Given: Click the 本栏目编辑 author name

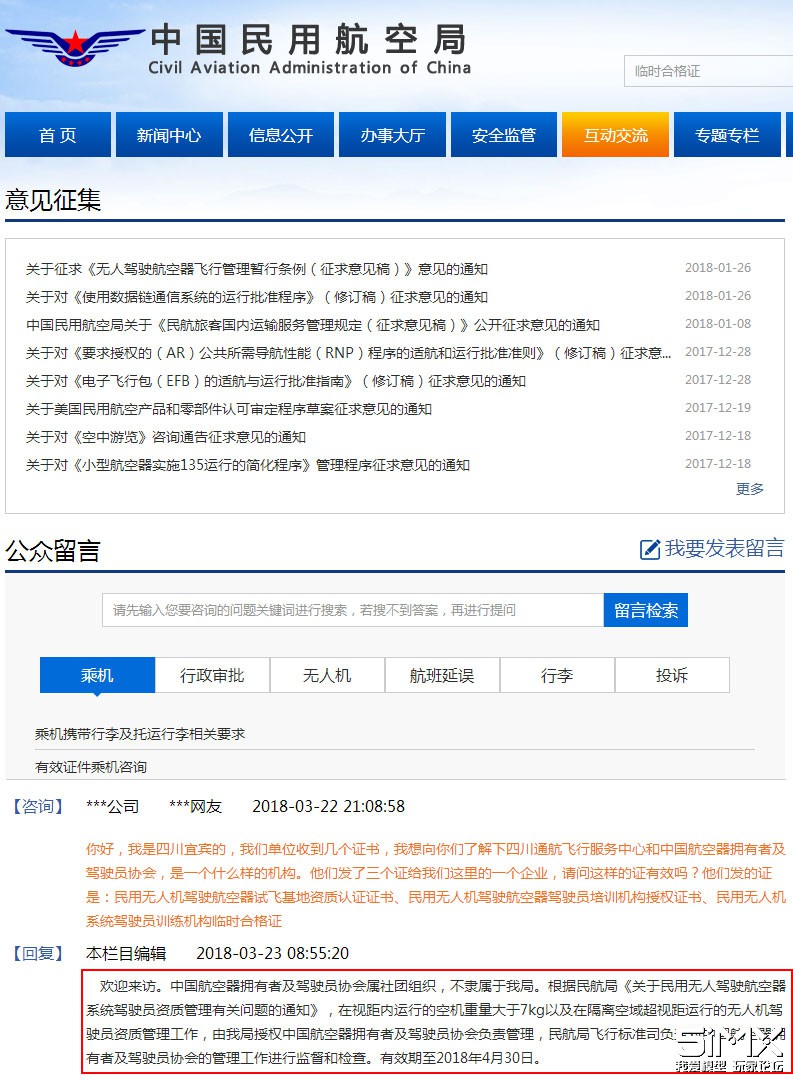Looking at the screenshot, I should pos(126,954).
